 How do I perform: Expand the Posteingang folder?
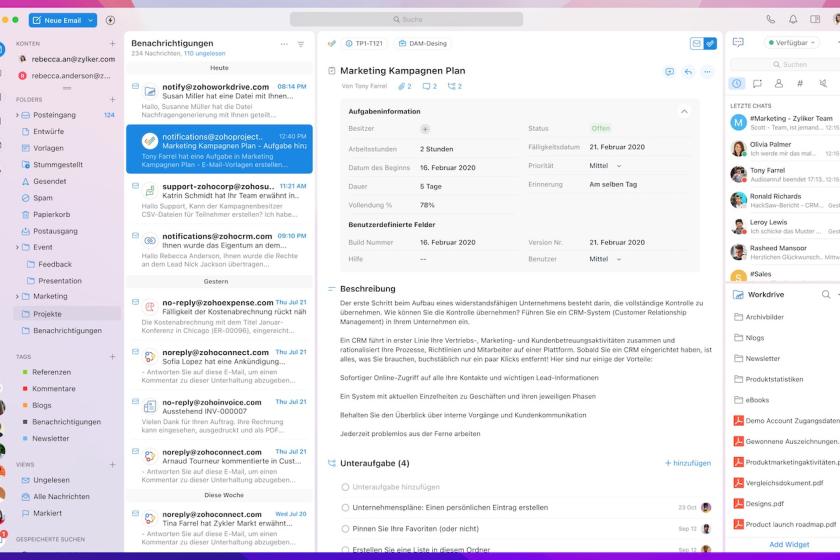click(17, 115)
